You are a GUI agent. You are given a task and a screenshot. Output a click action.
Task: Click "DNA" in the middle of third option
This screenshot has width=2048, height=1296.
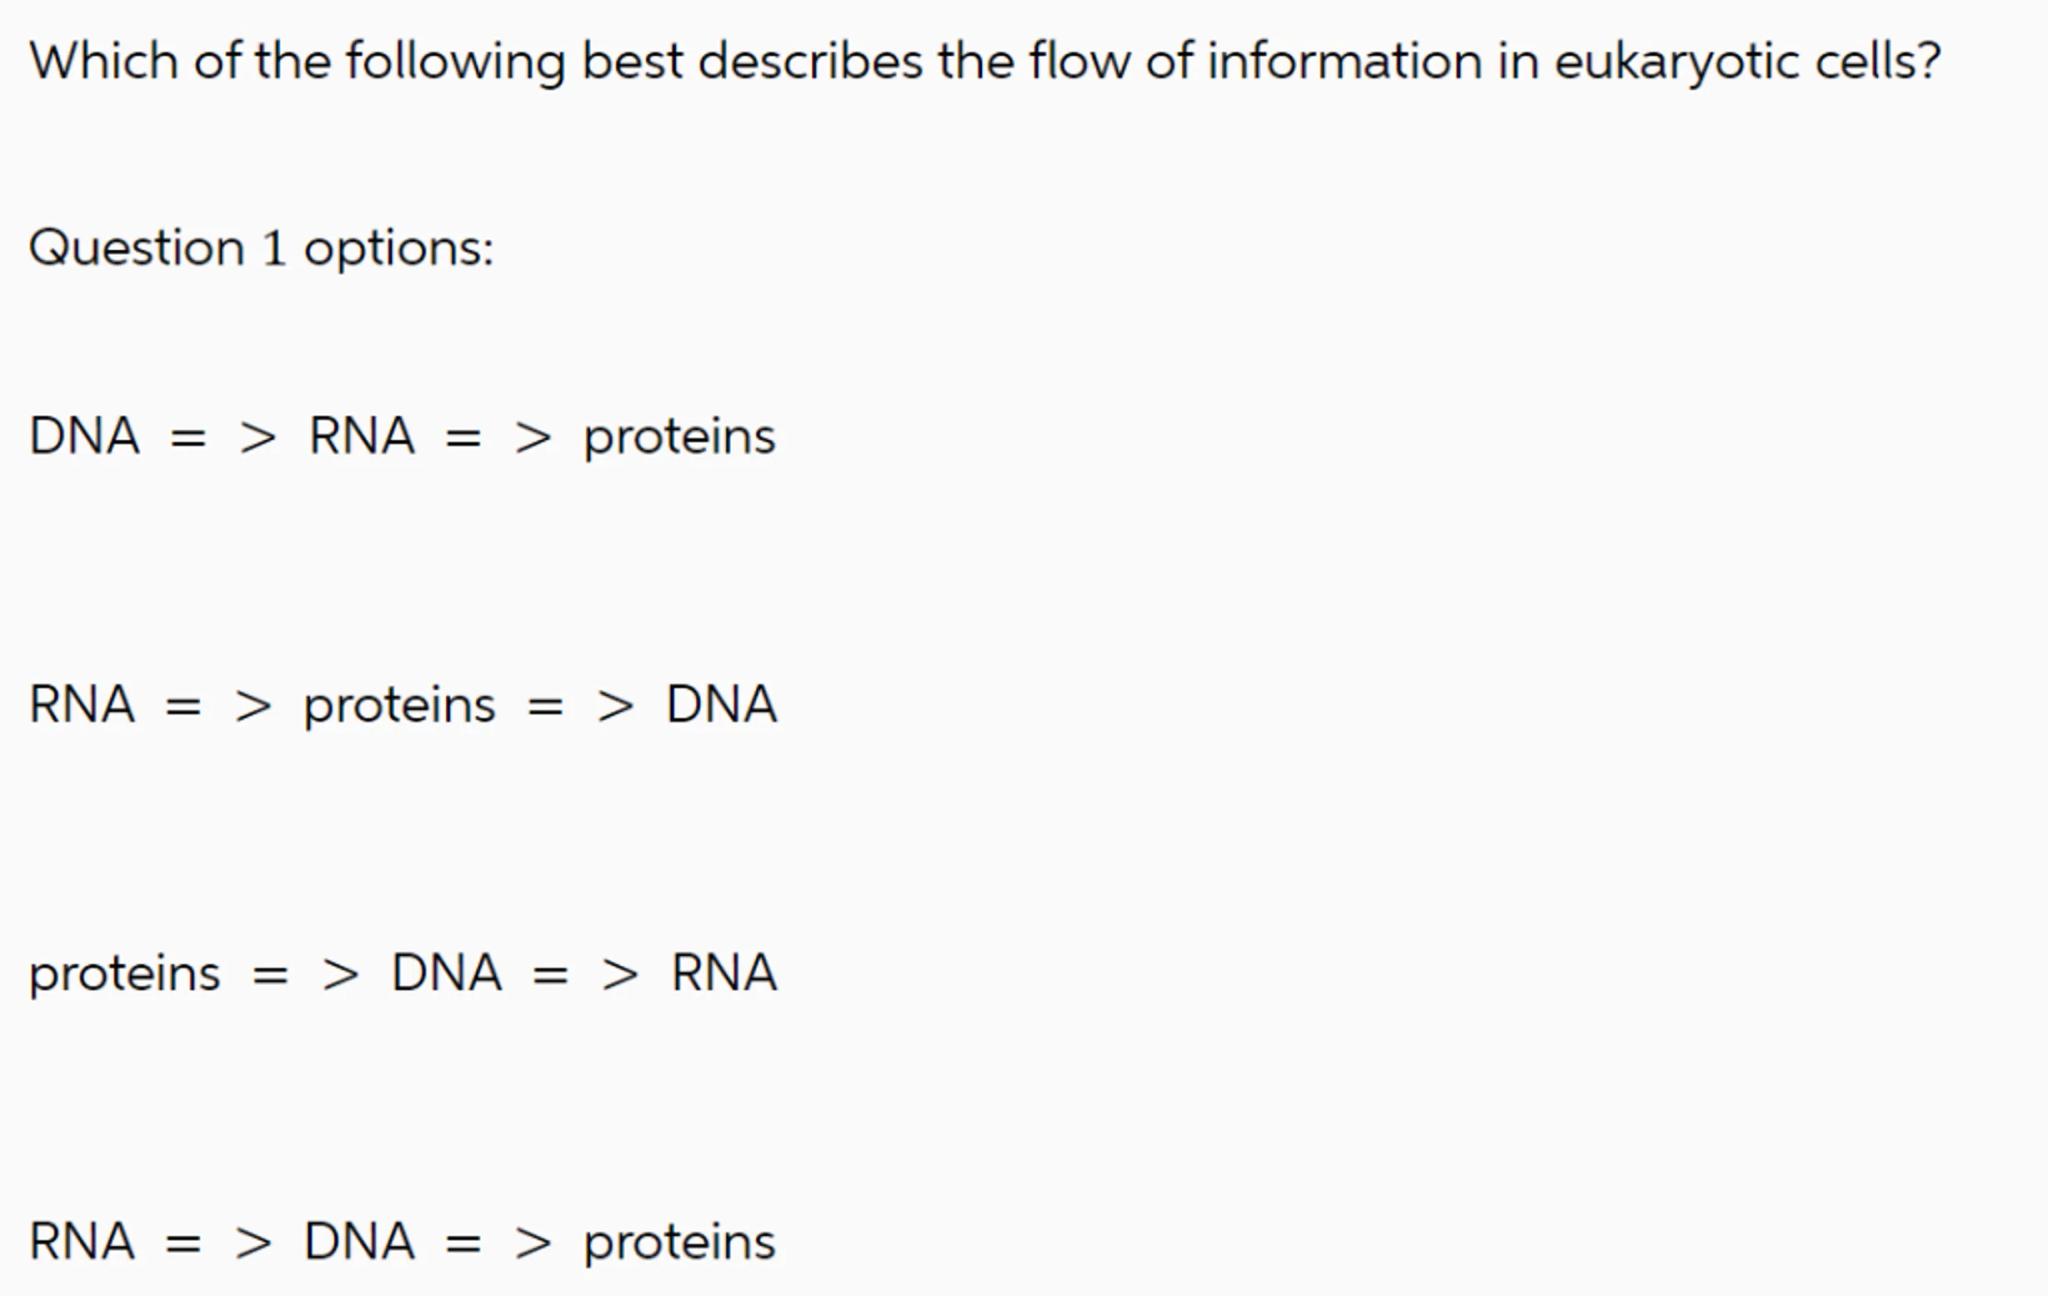pos(446,973)
